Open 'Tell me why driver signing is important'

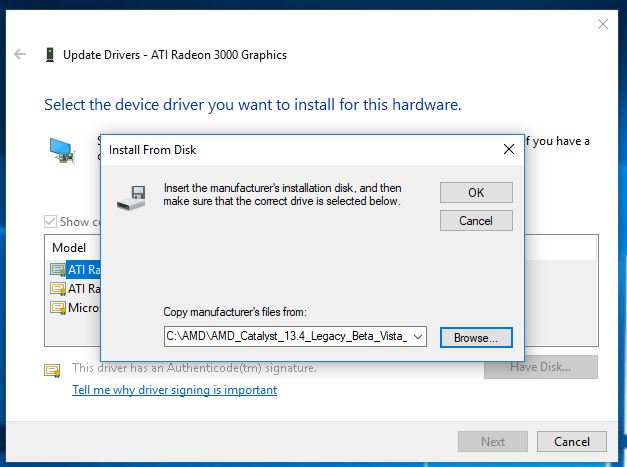[174, 390]
